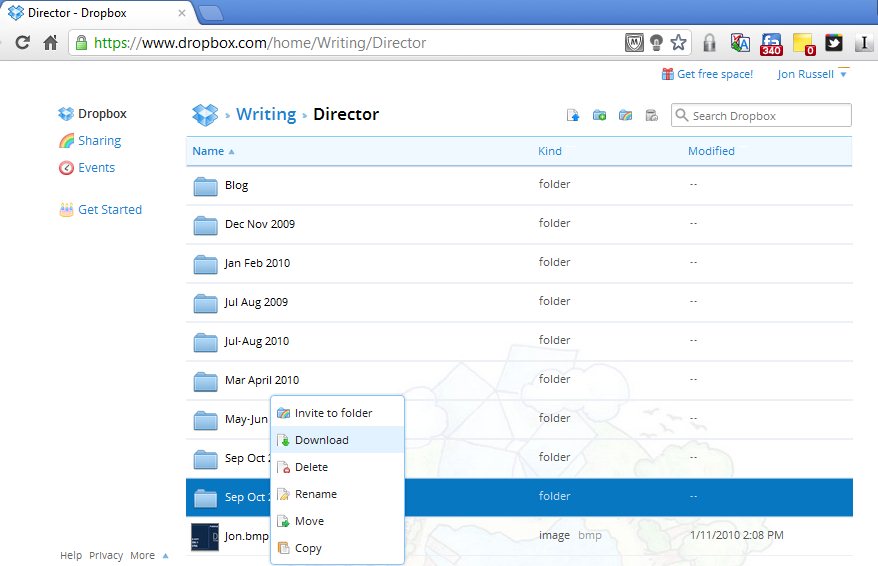This screenshot has height=566, width=878.
Task: Click the McAfee shield icon in address bar
Action: pyautogui.click(x=634, y=43)
